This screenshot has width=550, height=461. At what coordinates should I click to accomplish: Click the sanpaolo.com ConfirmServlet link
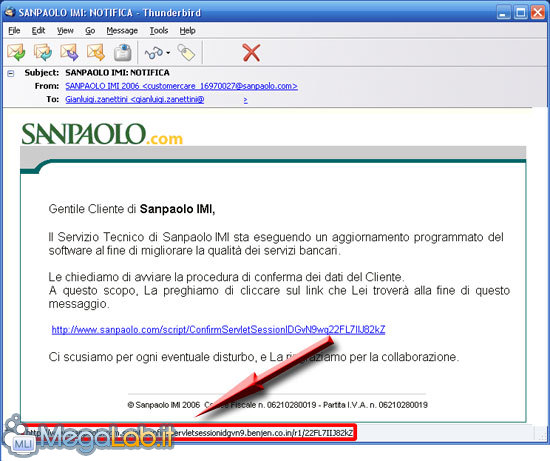point(218,329)
